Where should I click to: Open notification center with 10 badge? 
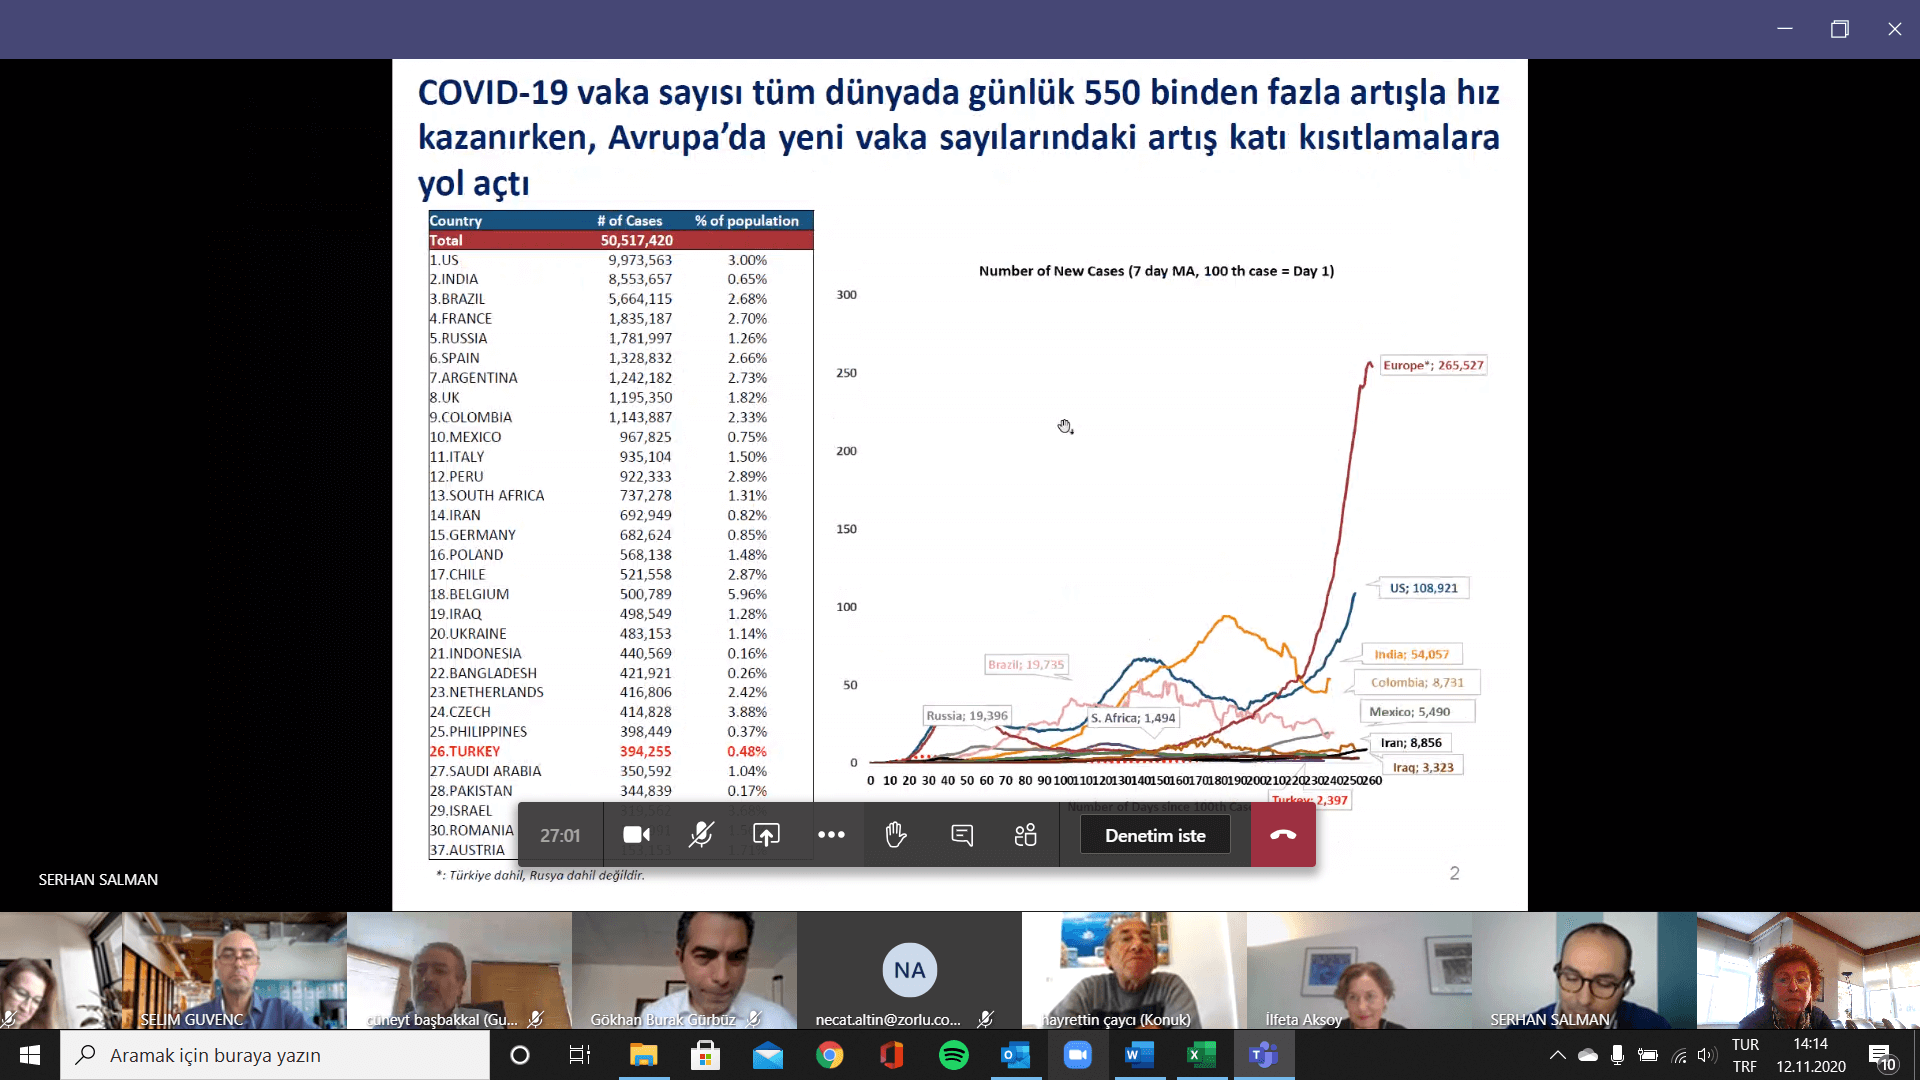click(x=1881, y=1055)
